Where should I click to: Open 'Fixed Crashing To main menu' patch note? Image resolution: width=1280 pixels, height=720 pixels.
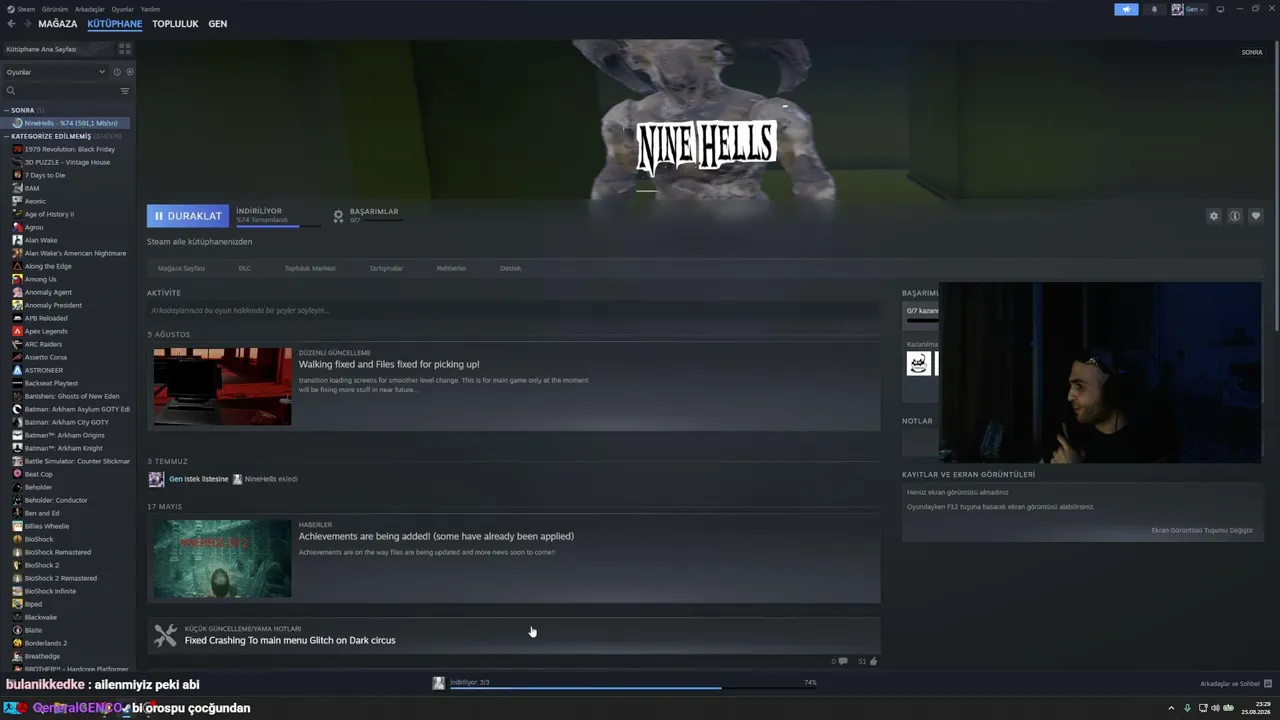(x=290, y=640)
